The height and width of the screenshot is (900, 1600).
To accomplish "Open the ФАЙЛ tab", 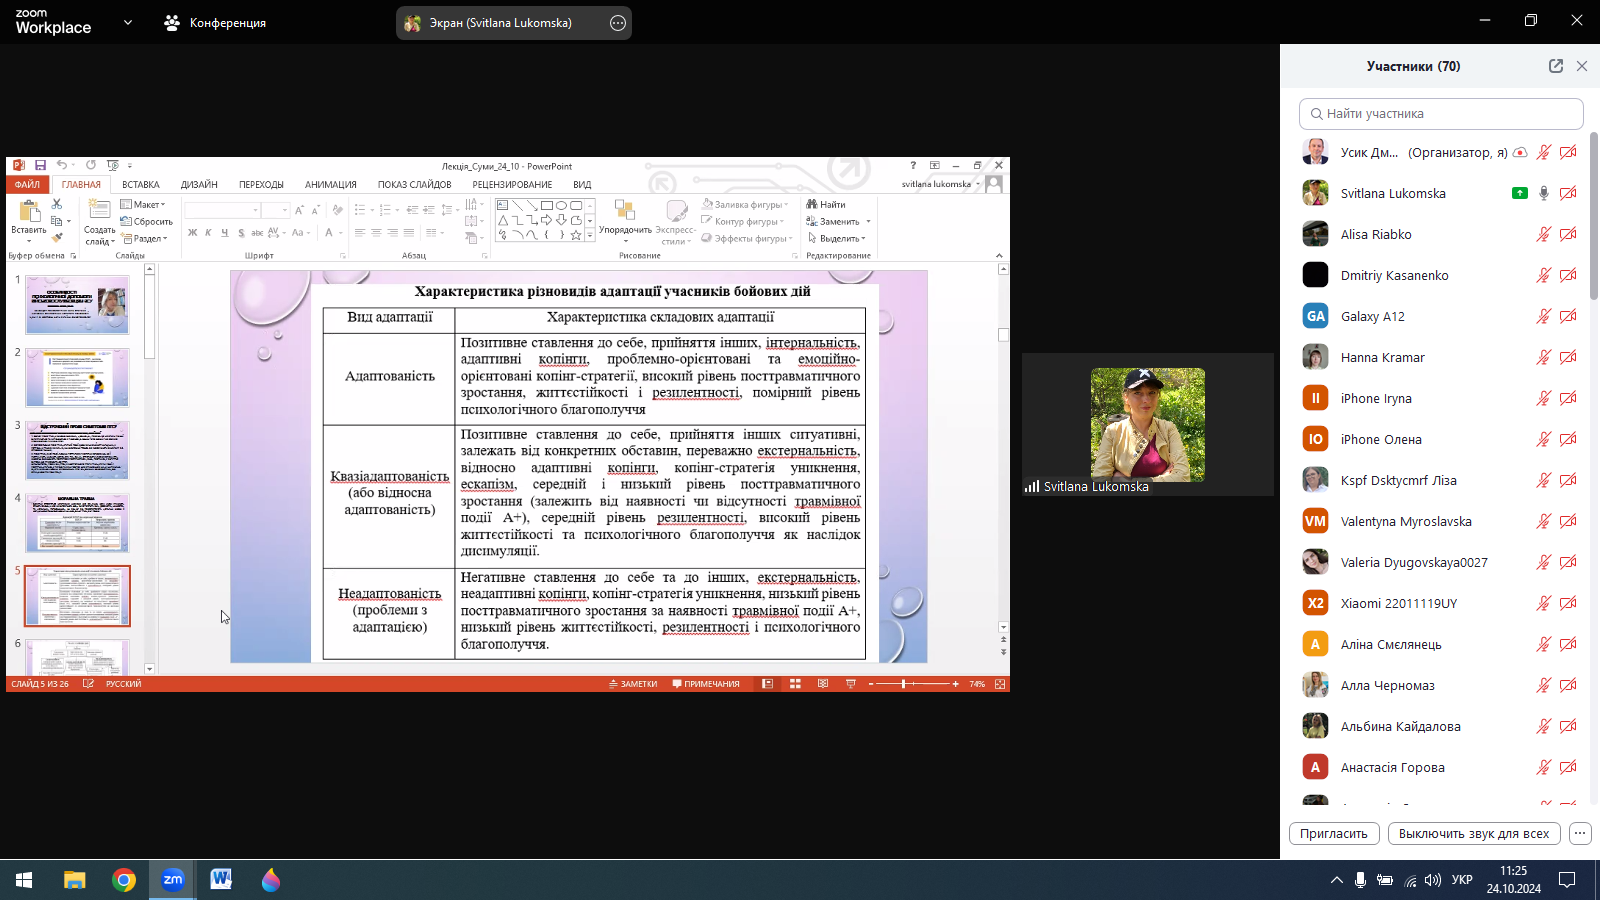I will 27,184.
